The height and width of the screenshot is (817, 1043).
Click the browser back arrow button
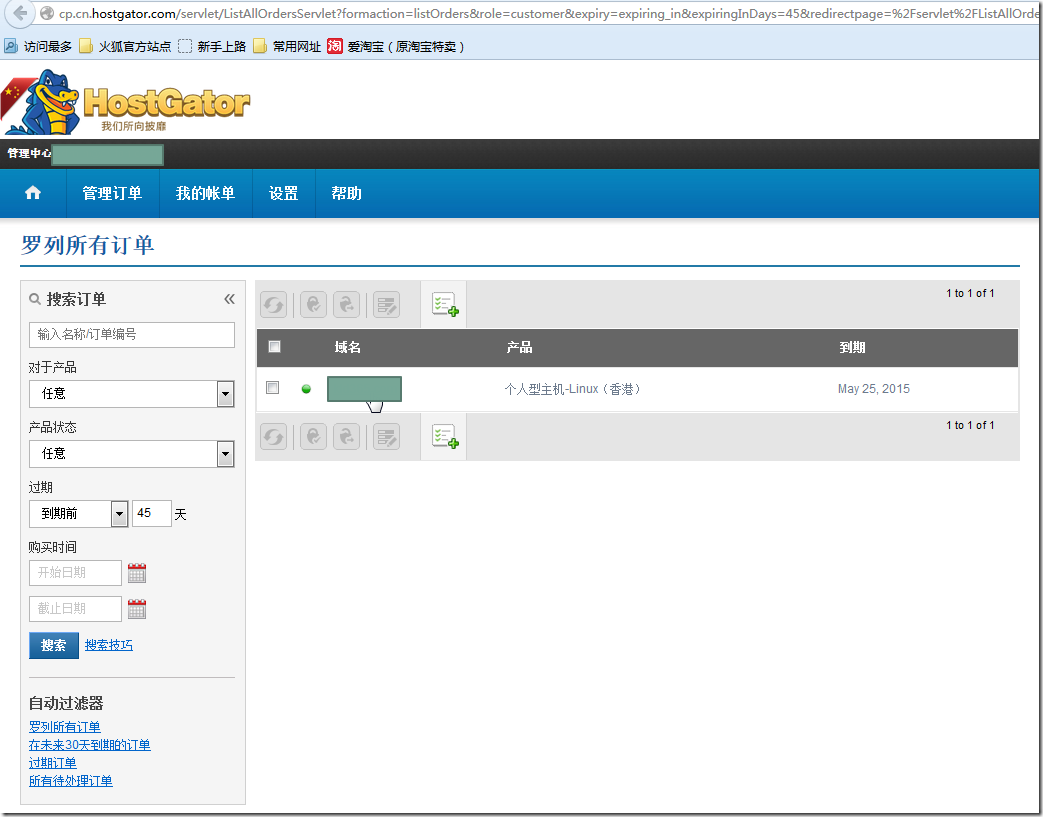[20, 13]
